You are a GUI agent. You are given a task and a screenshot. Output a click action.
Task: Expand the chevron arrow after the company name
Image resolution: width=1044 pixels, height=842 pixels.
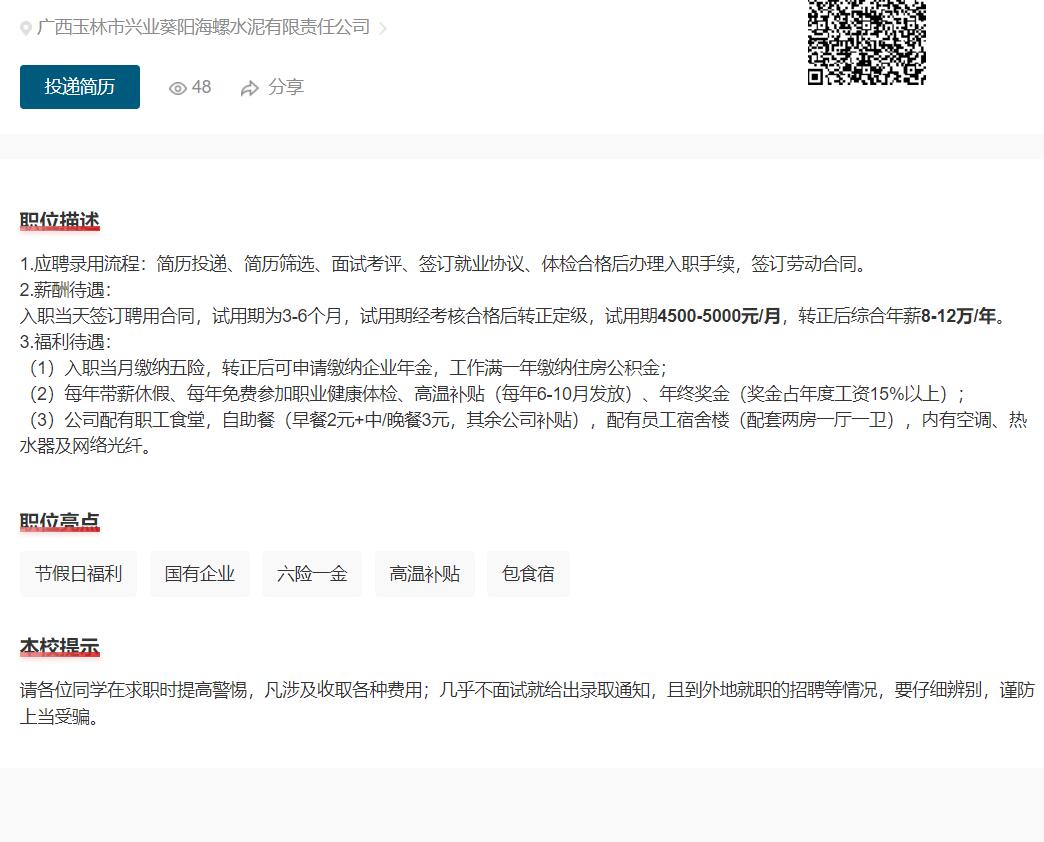(383, 29)
